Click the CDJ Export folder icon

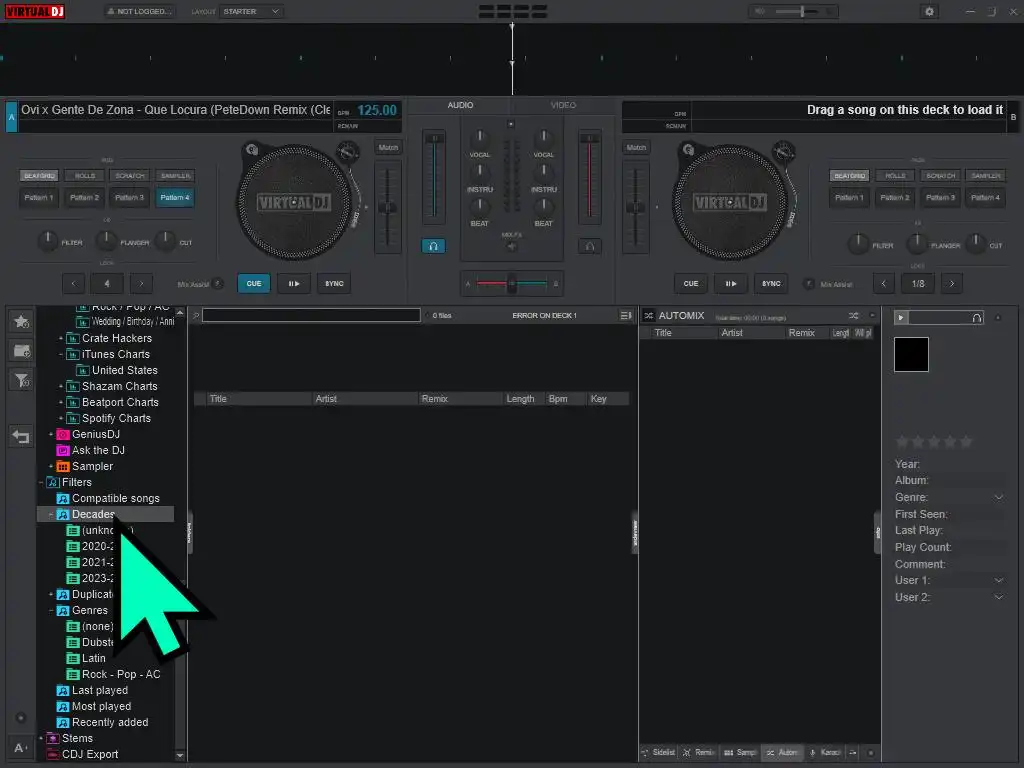53,754
